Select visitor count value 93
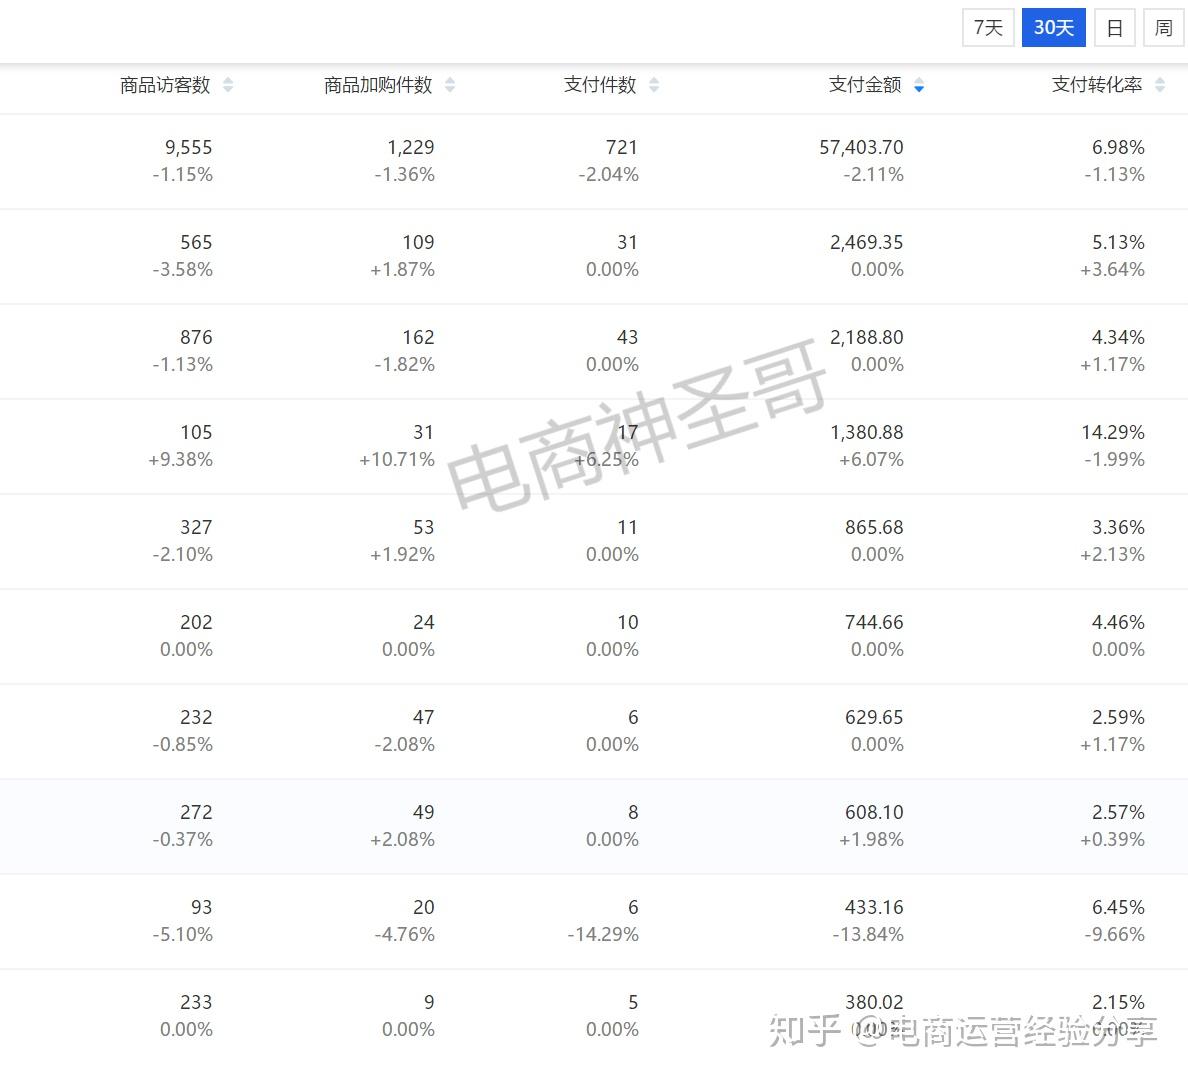1188x1078 pixels. pos(202,908)
